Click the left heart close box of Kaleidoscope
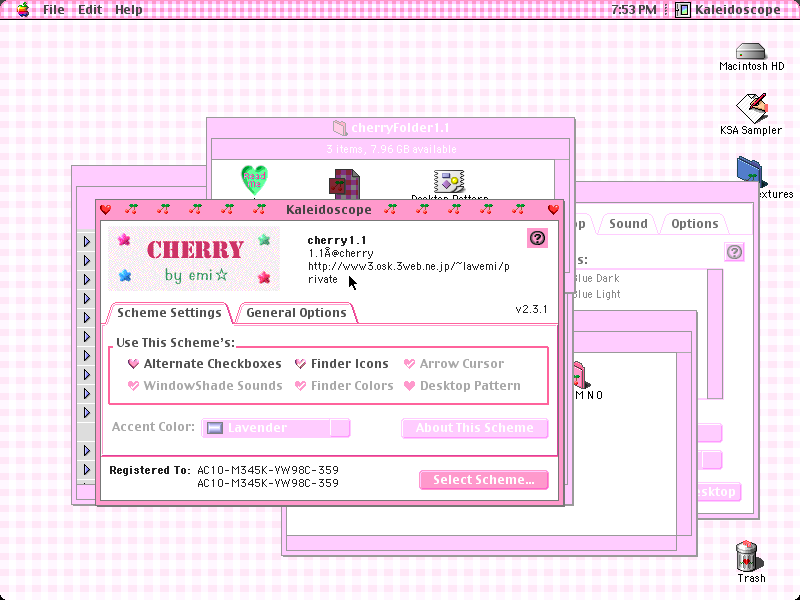Screen dimensions: 800x600 coord(106,210)
